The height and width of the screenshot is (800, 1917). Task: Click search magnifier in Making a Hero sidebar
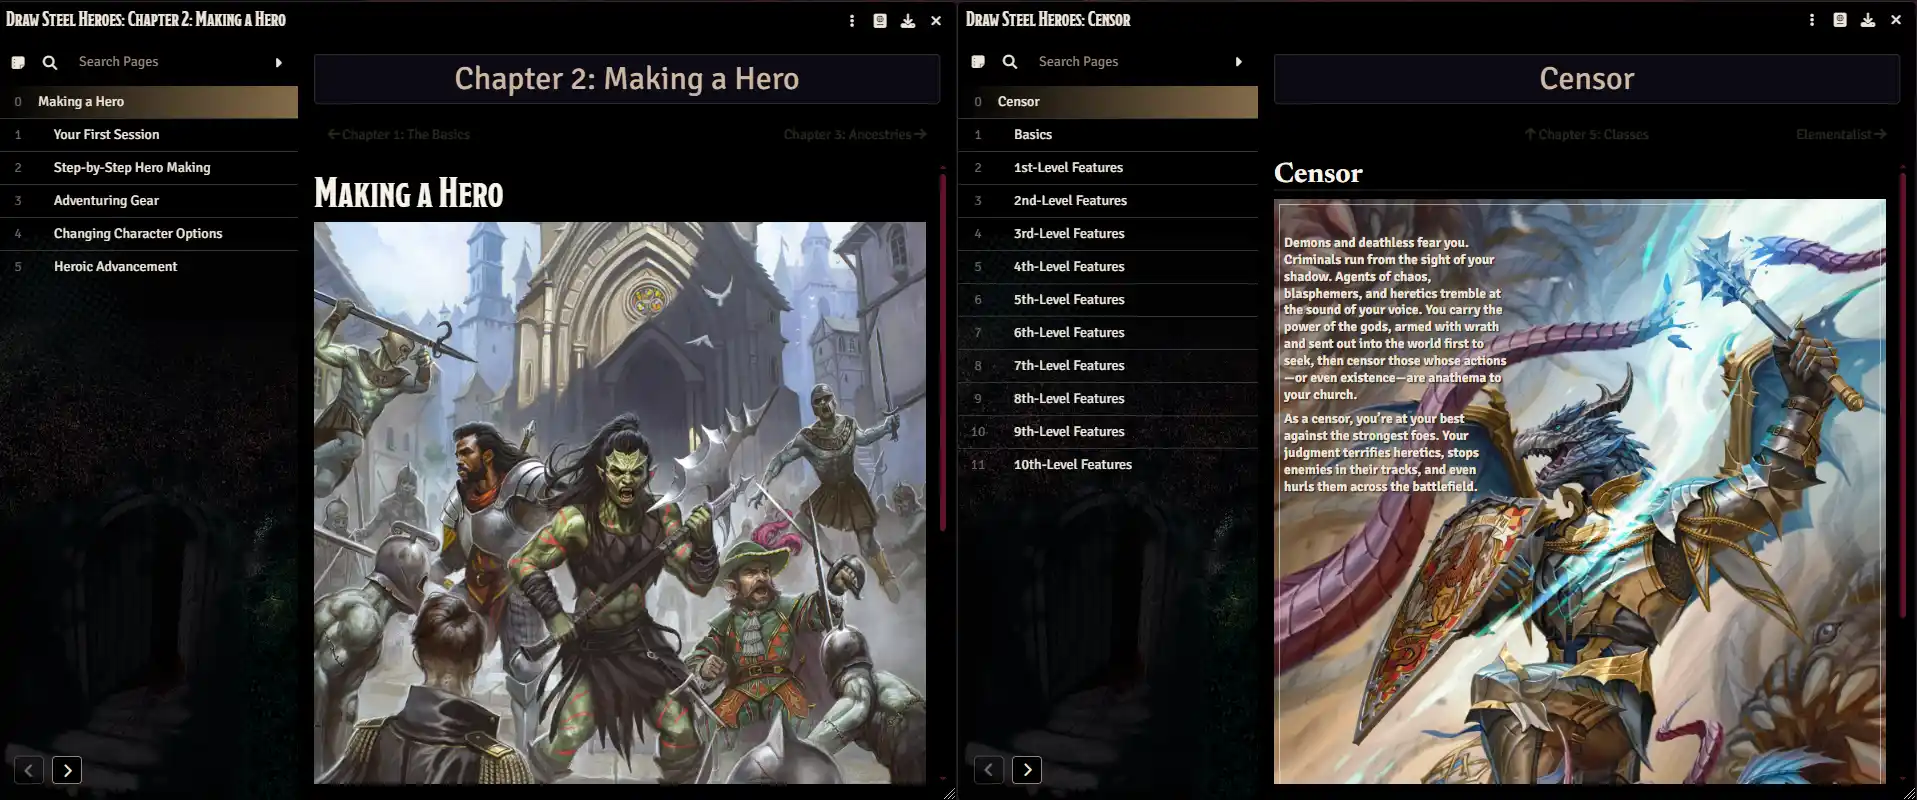(50, 62)
